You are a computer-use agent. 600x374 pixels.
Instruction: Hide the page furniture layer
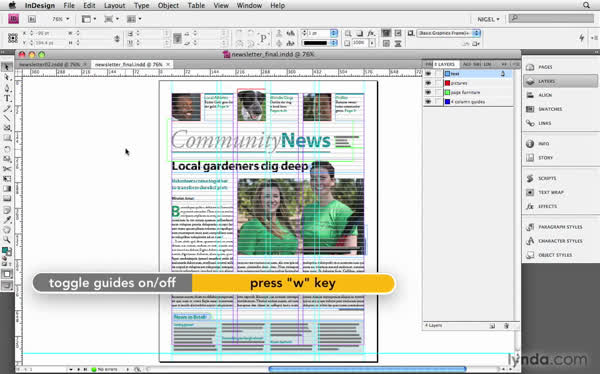coord(428,92)
